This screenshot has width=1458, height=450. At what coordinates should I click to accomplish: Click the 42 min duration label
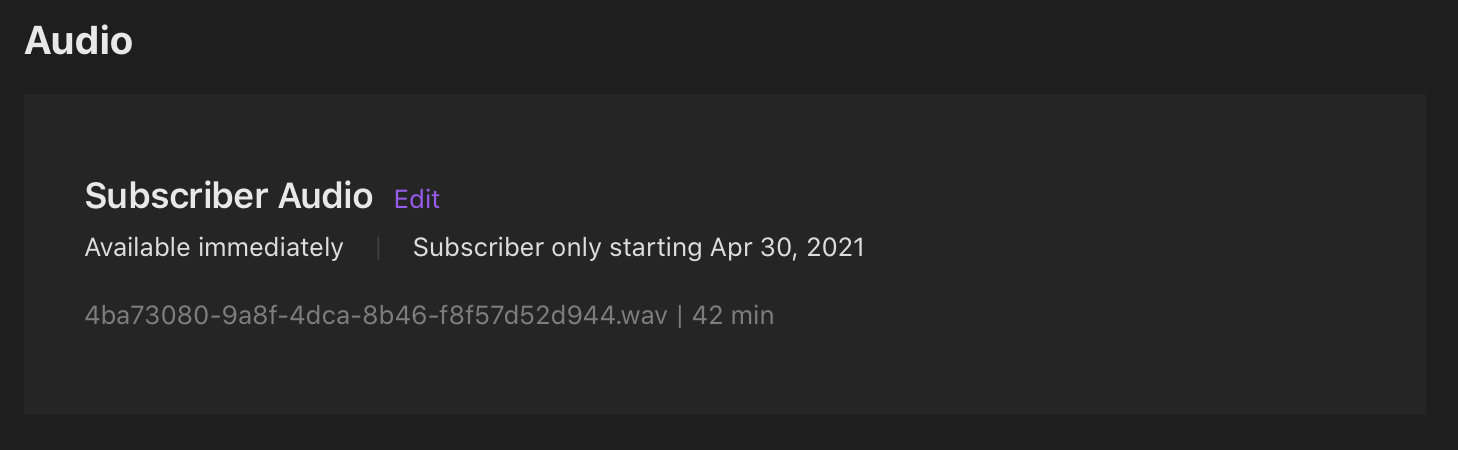point(733,316)
